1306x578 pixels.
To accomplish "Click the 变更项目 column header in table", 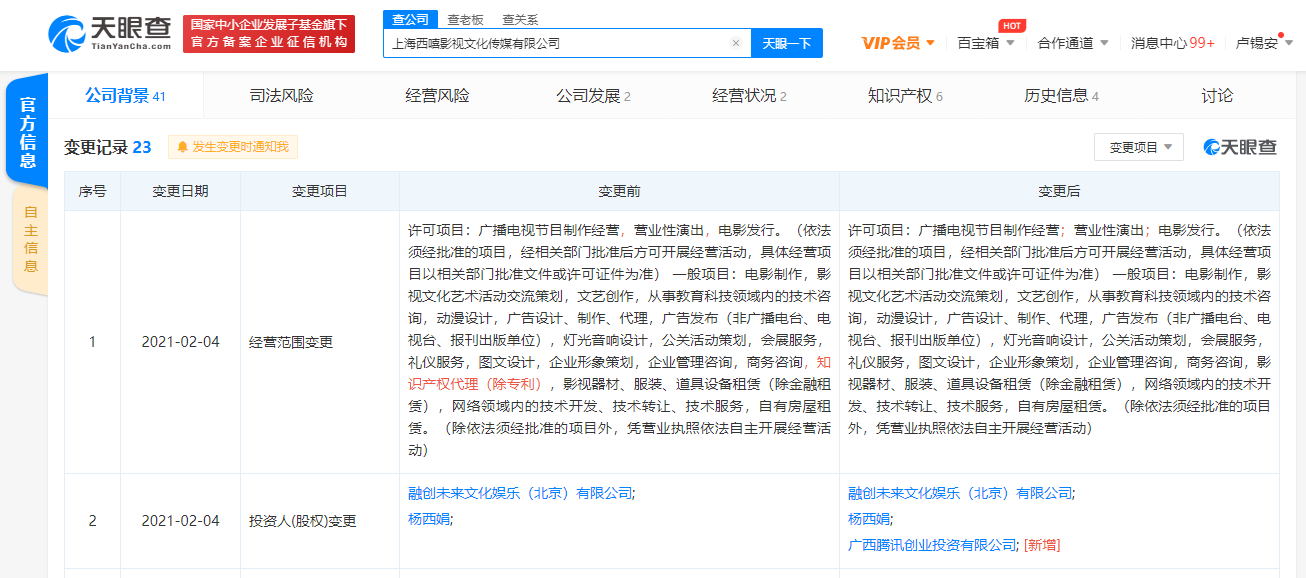I will pyautogui.click(x=320, y=191).
